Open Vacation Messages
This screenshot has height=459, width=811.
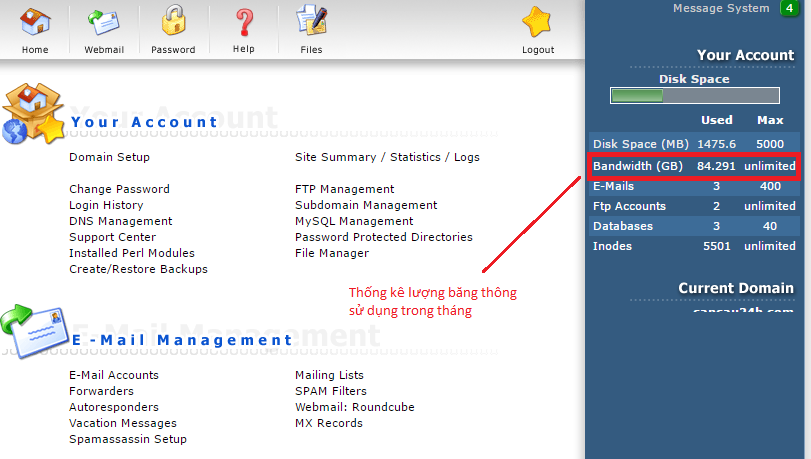[123, 423]
